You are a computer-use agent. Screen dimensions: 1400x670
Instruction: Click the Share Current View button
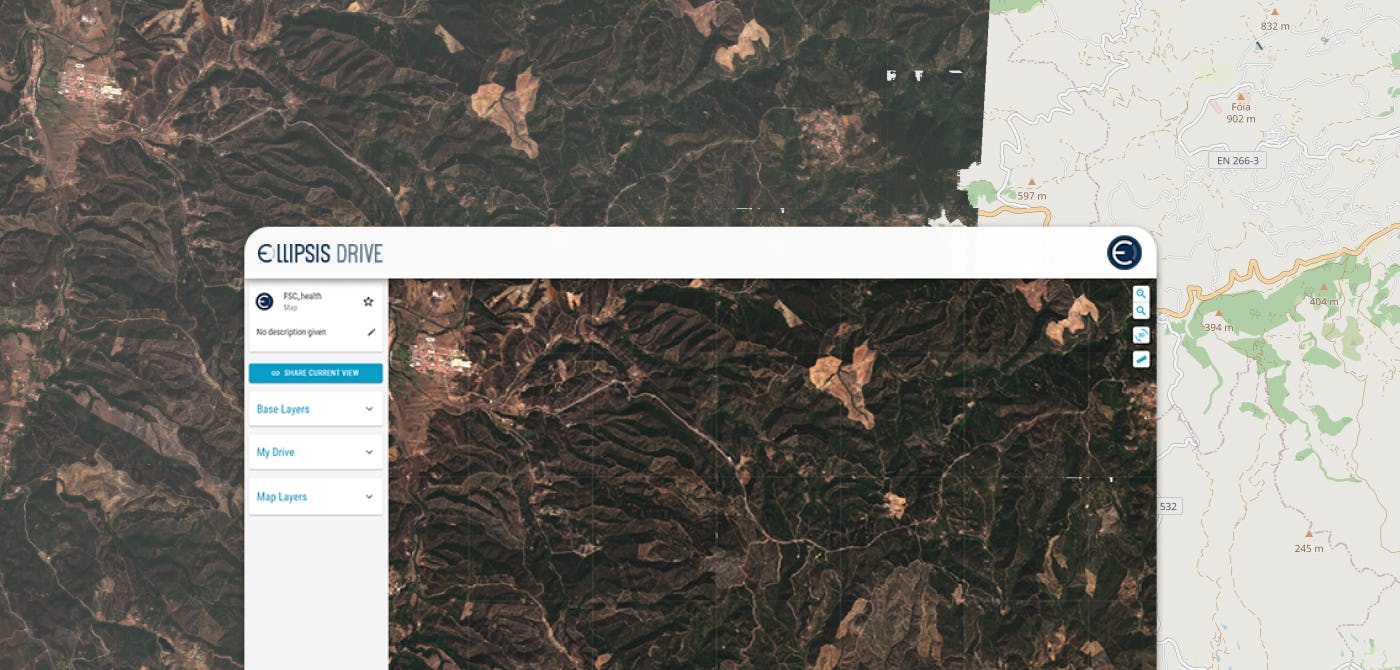(316, 373)
